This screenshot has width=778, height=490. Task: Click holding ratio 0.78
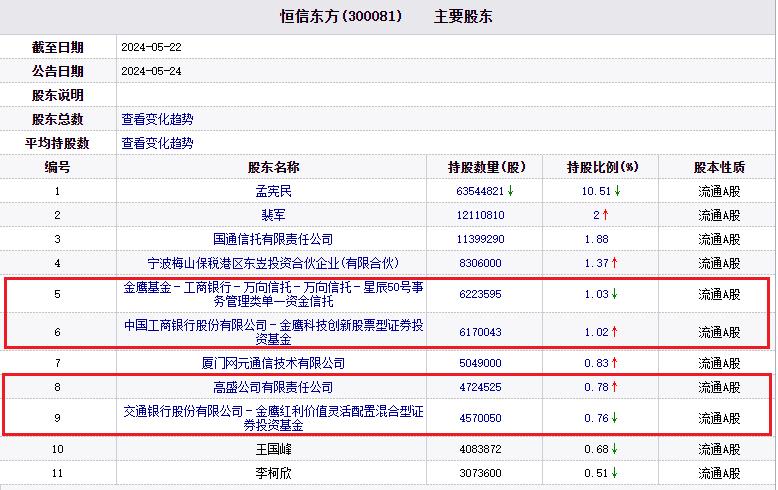coord(596,387)
